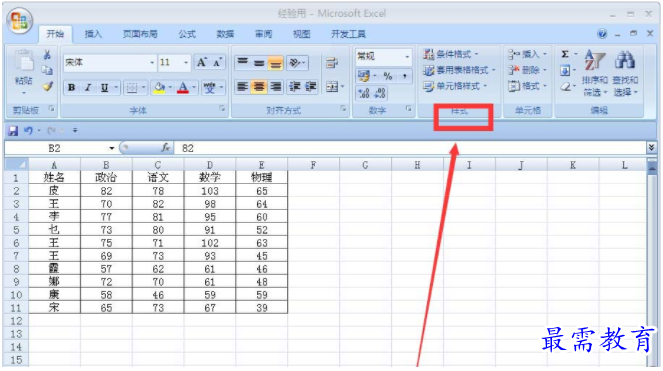Switch to the 审阅 tab
Screen dimensions: 663x371
pos(263,34)
